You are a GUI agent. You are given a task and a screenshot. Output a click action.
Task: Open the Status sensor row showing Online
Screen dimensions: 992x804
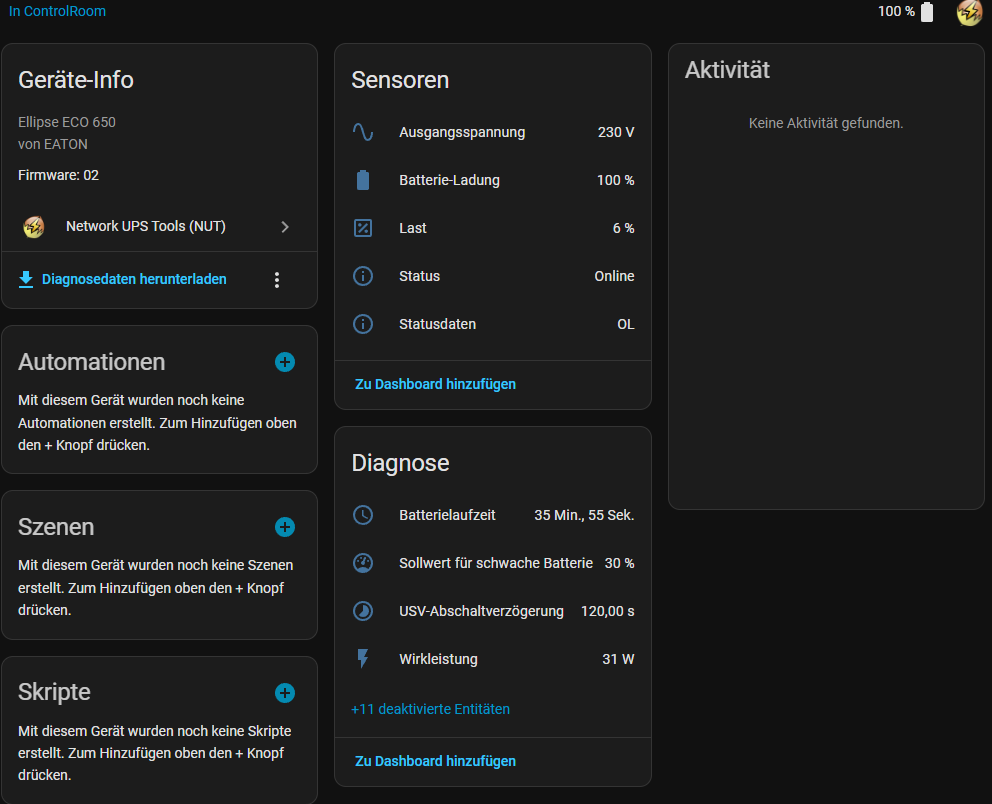tap(493, 276)
